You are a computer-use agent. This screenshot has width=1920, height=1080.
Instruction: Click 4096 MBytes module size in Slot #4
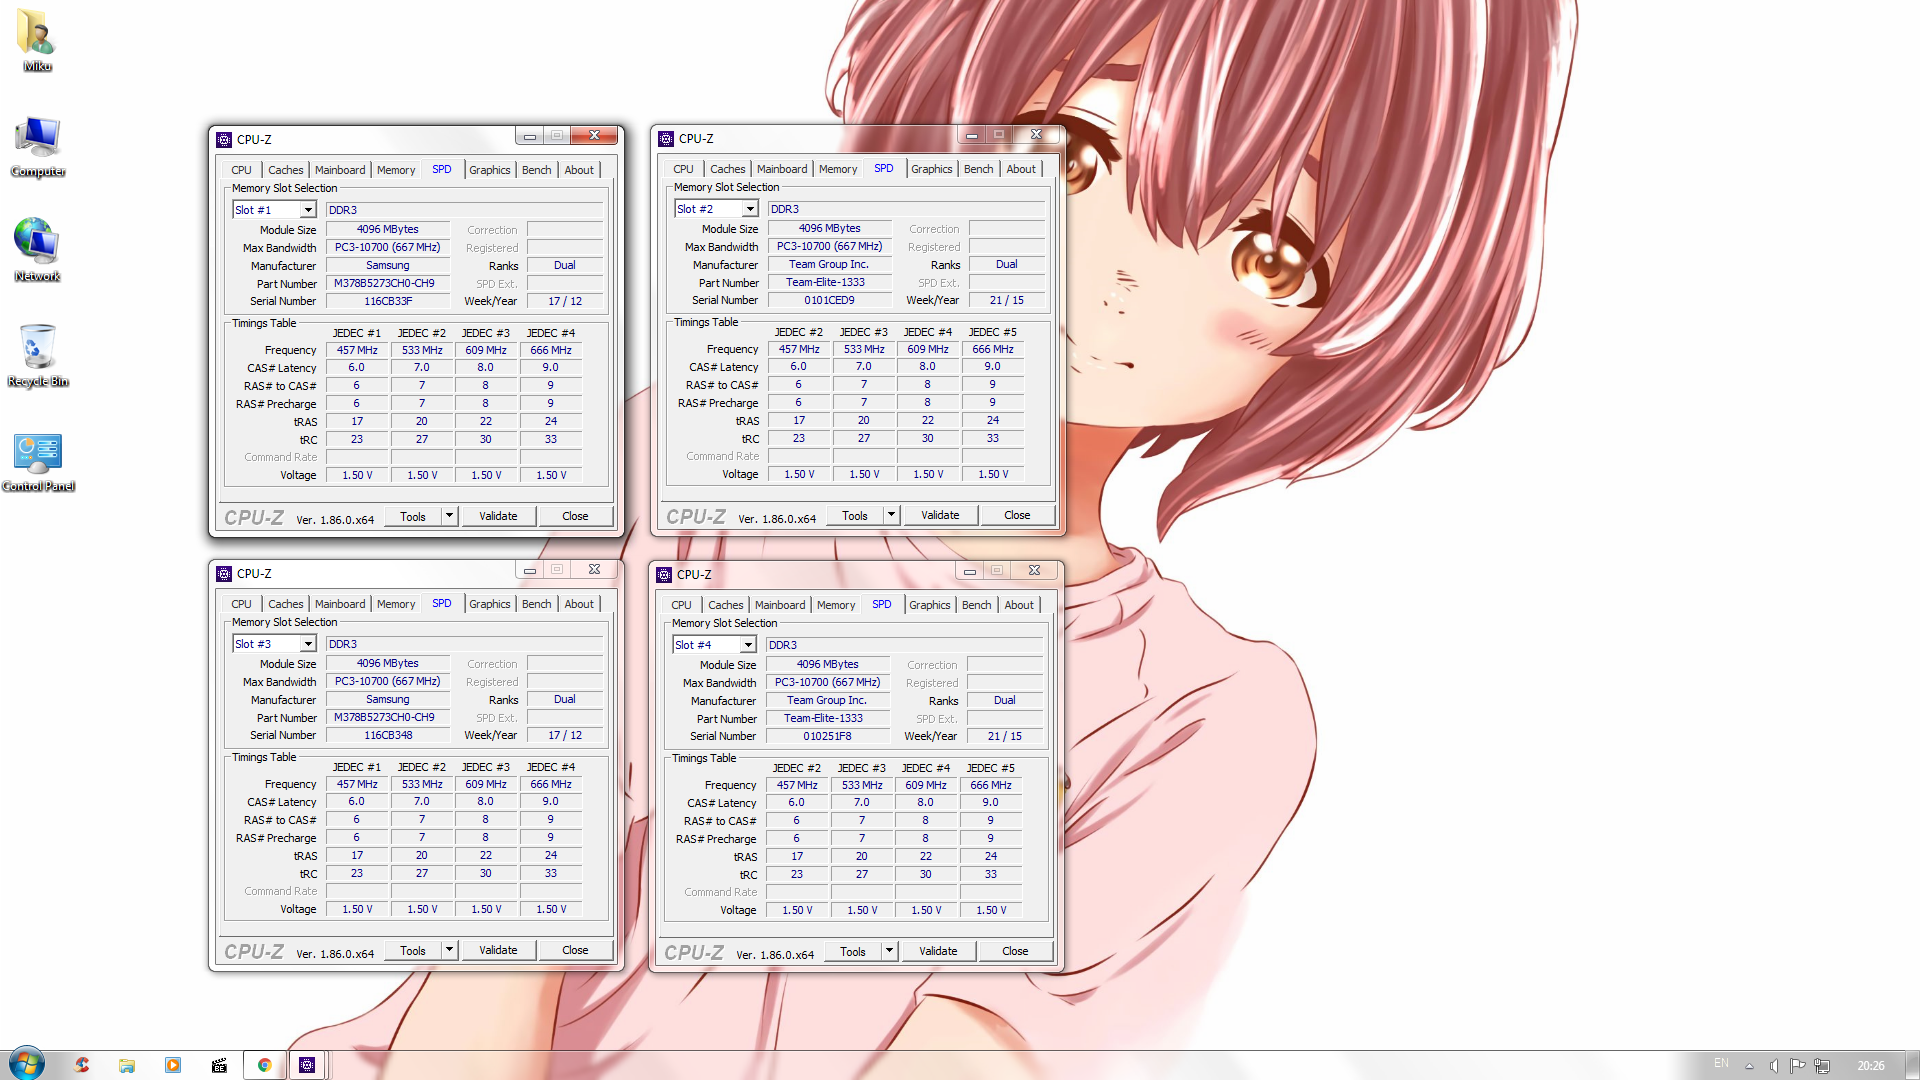coord(827,664)
